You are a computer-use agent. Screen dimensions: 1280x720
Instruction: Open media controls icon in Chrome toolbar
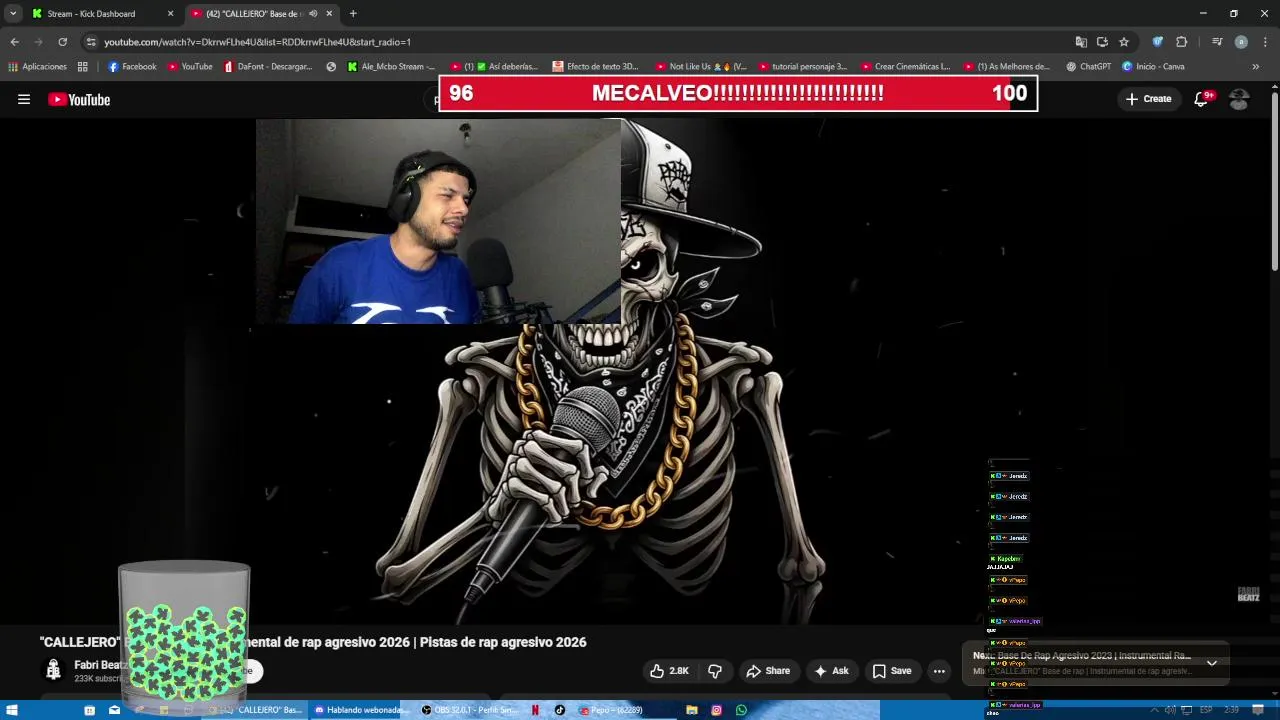click(x=1217, y=42)
